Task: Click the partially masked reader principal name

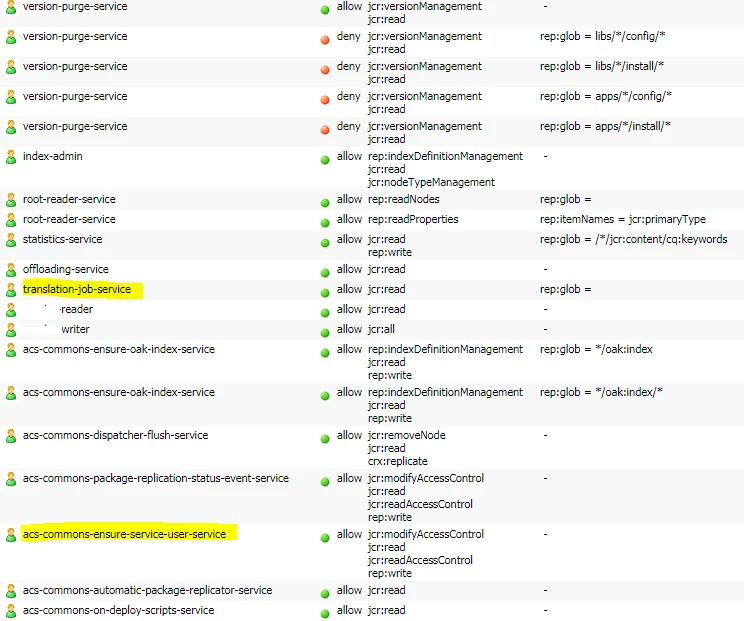Action: [76, 309]
